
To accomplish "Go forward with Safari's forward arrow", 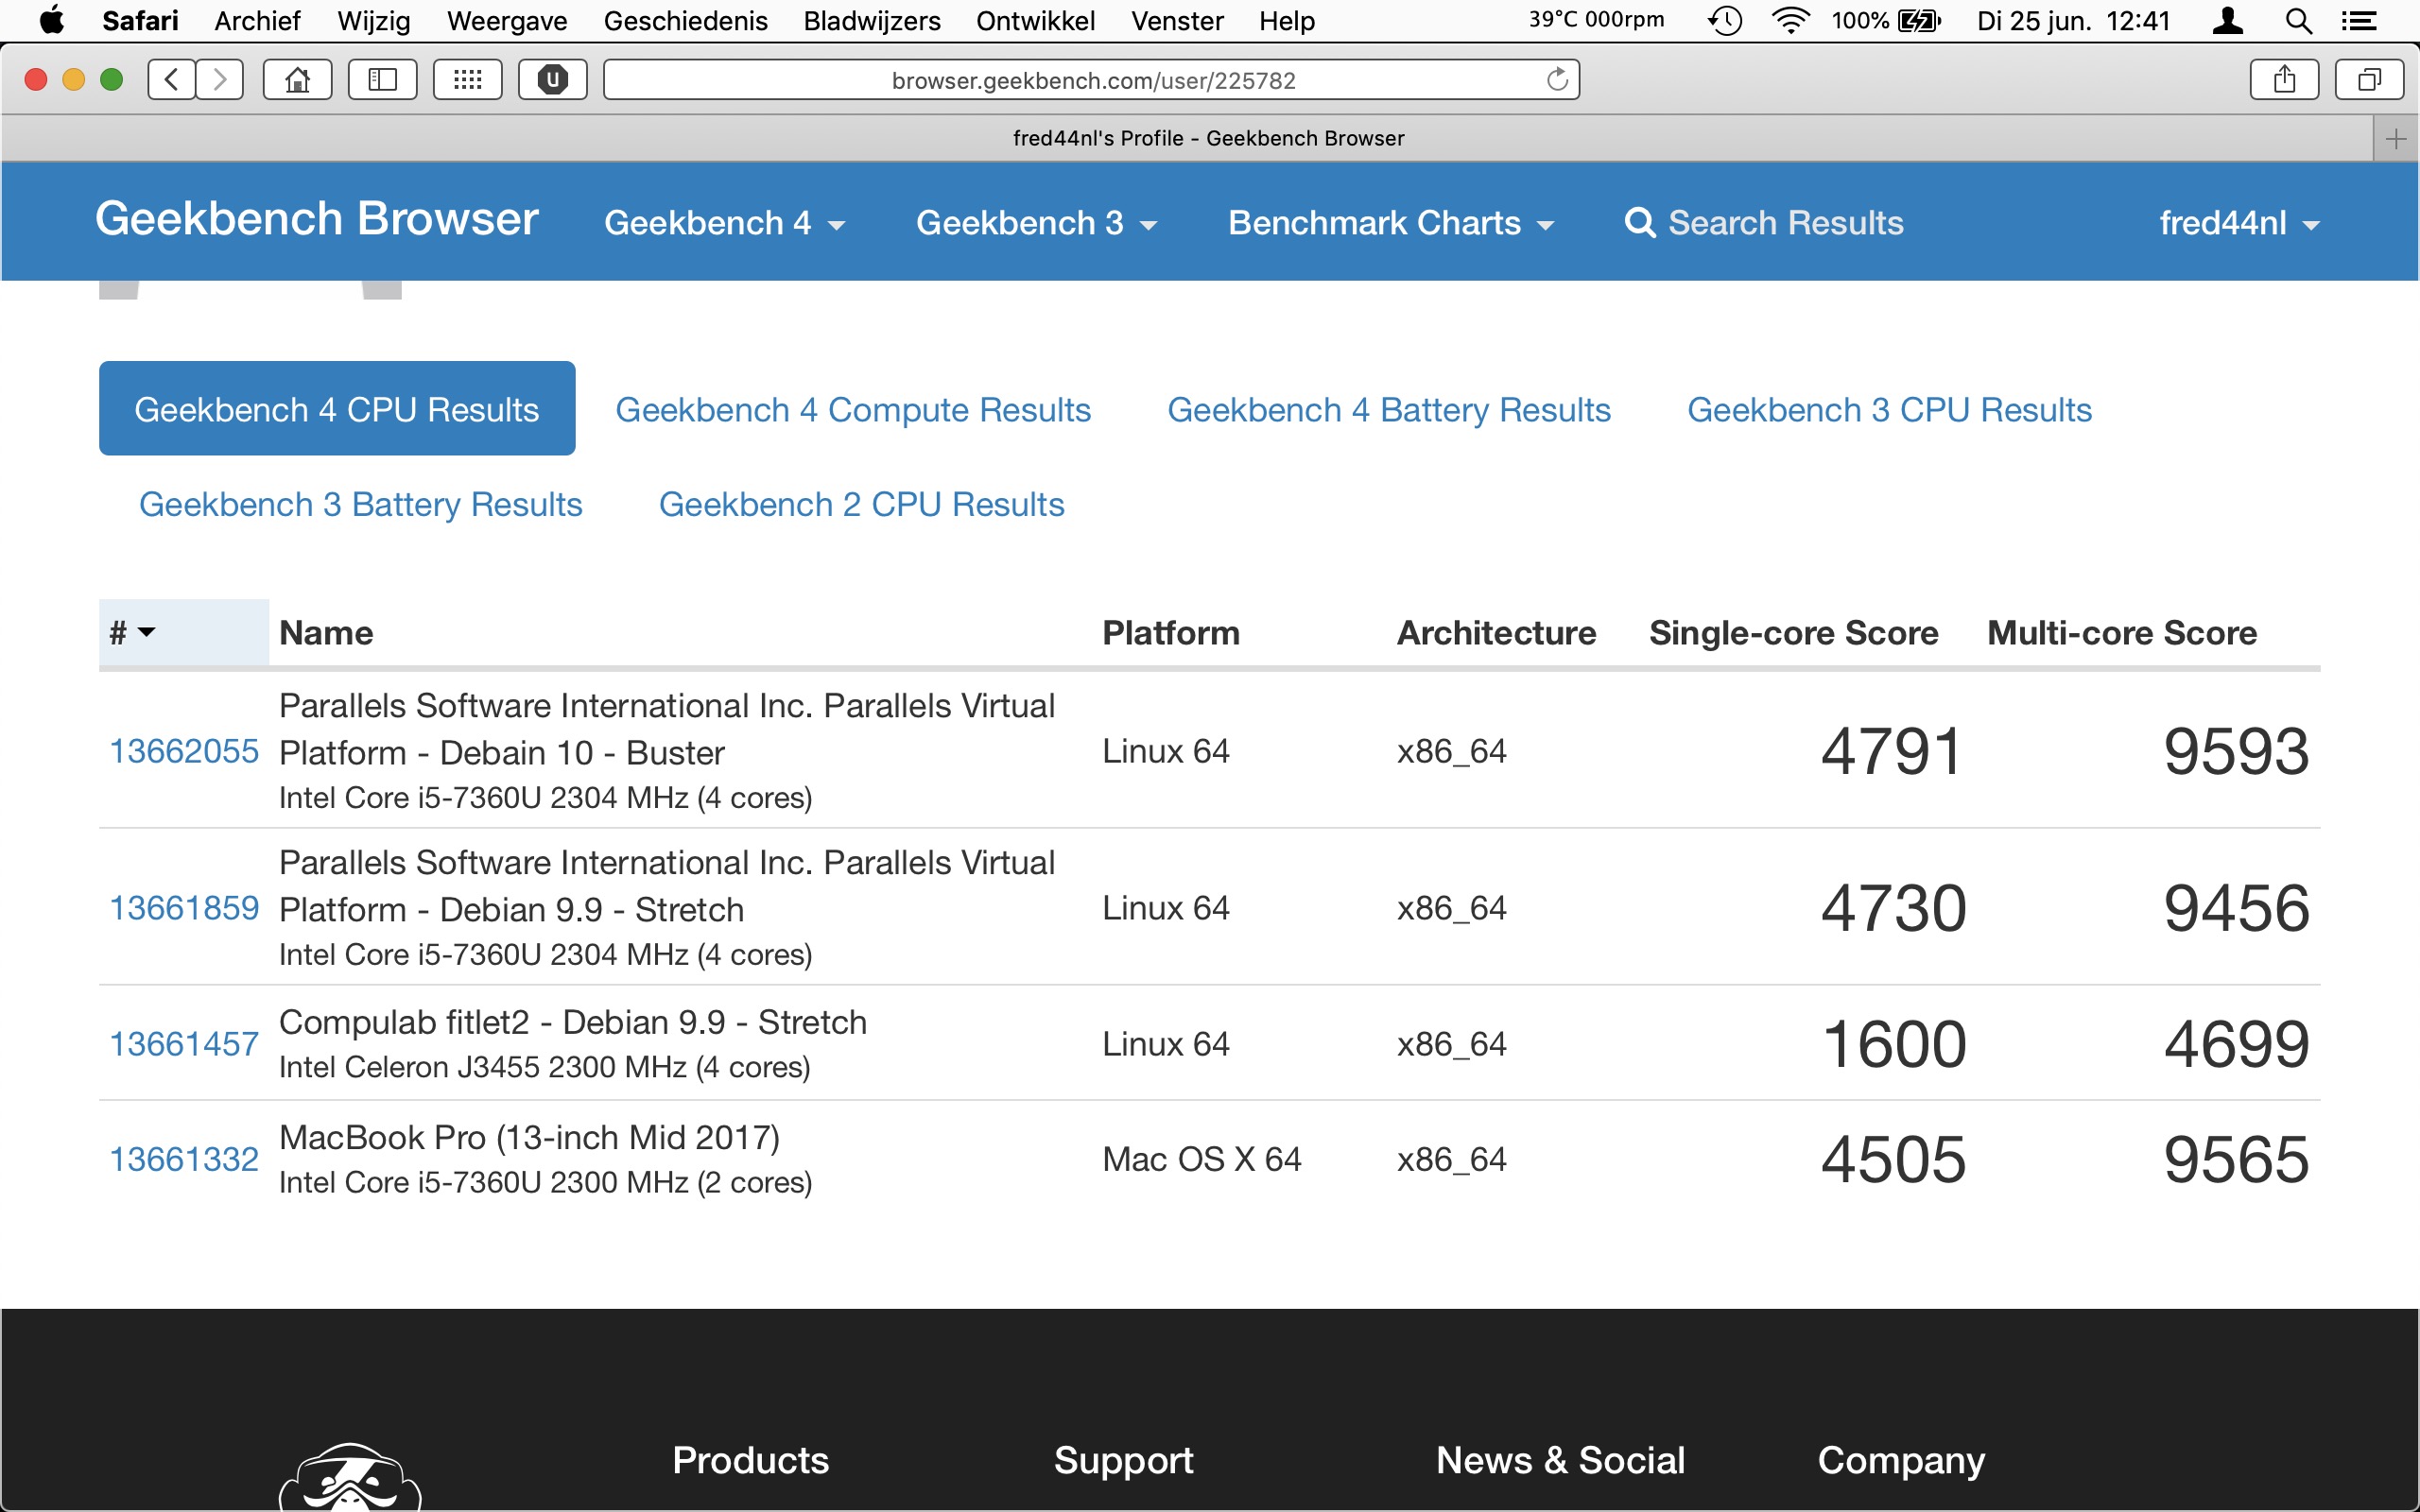I will 220,80.
